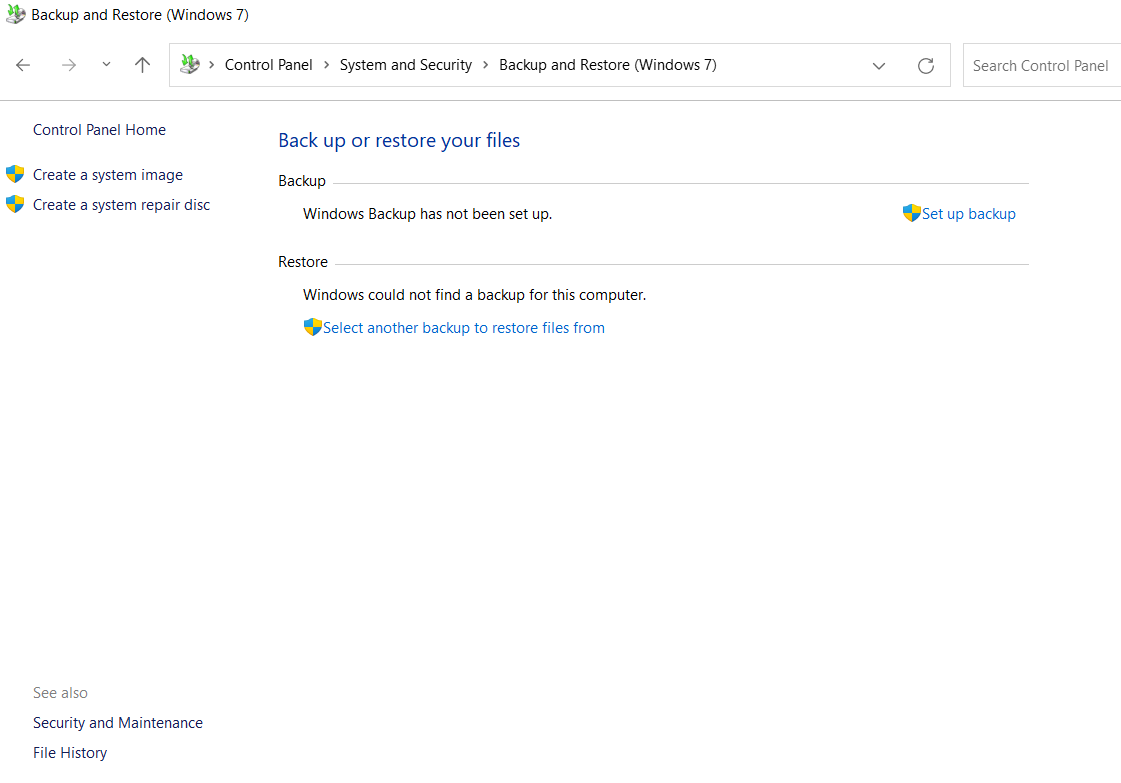Click the Forward navigation arrow
1121x783 pixels.
[x=68, y=65]
